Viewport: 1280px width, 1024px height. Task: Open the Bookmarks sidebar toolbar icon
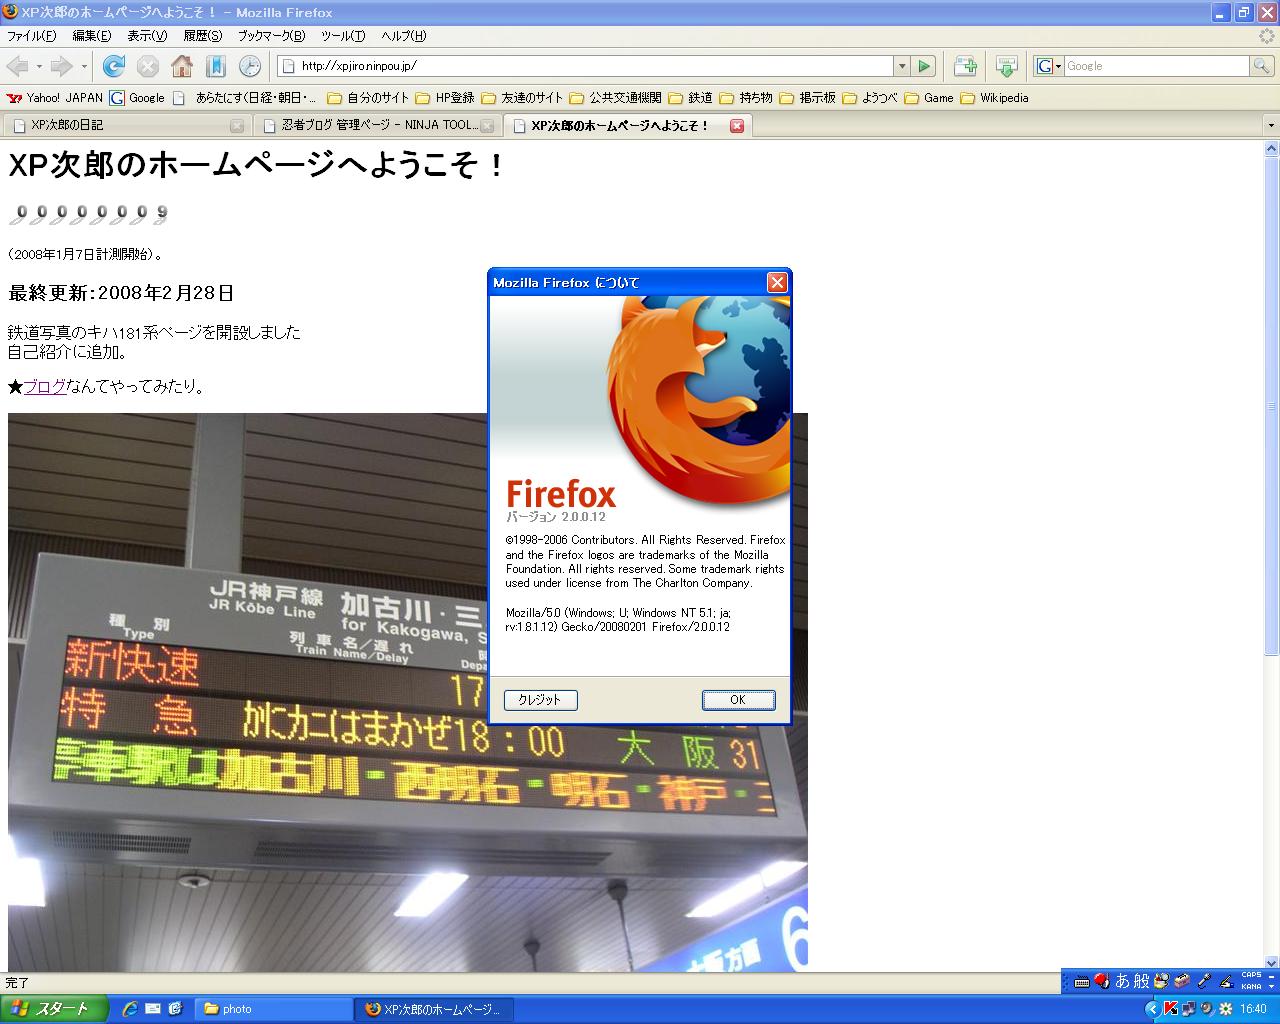(x=216, y=66)
